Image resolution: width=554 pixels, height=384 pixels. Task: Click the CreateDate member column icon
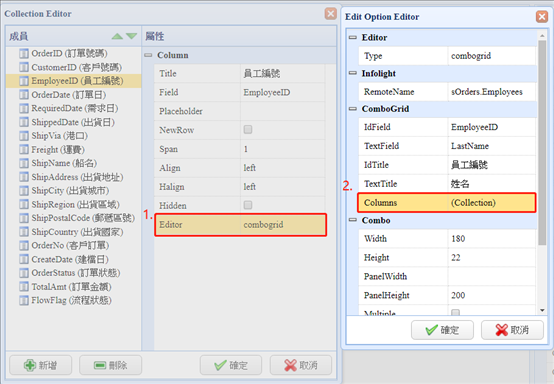click(x=24, y=259)
